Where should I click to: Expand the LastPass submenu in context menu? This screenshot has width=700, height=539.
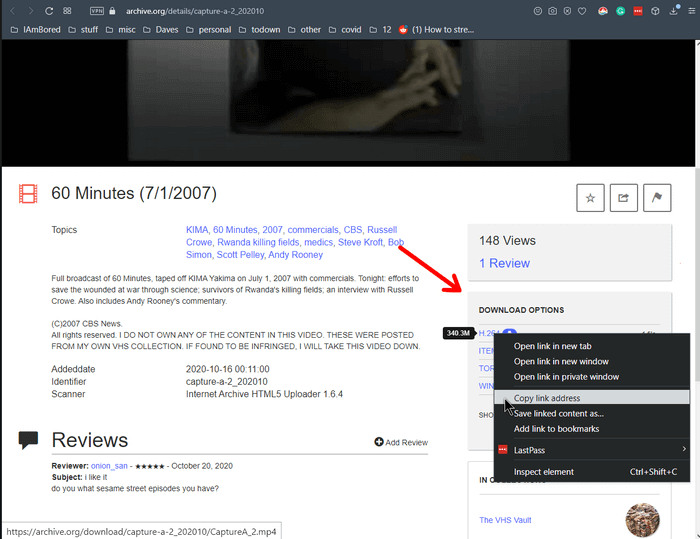click(x=592, y=450)
